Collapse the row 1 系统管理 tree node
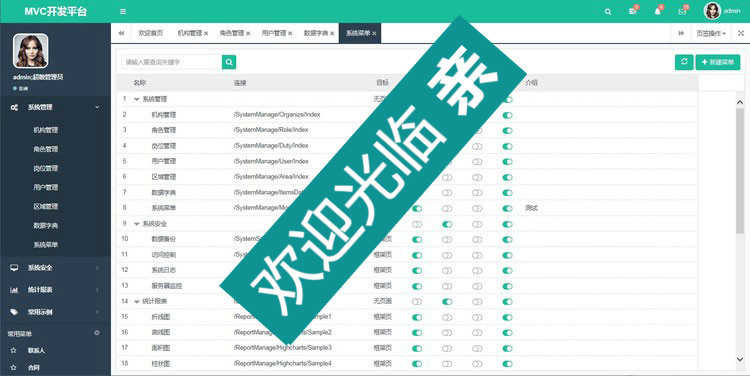The image size is (750, 376). pyautogui.click(x=137, y=100)
